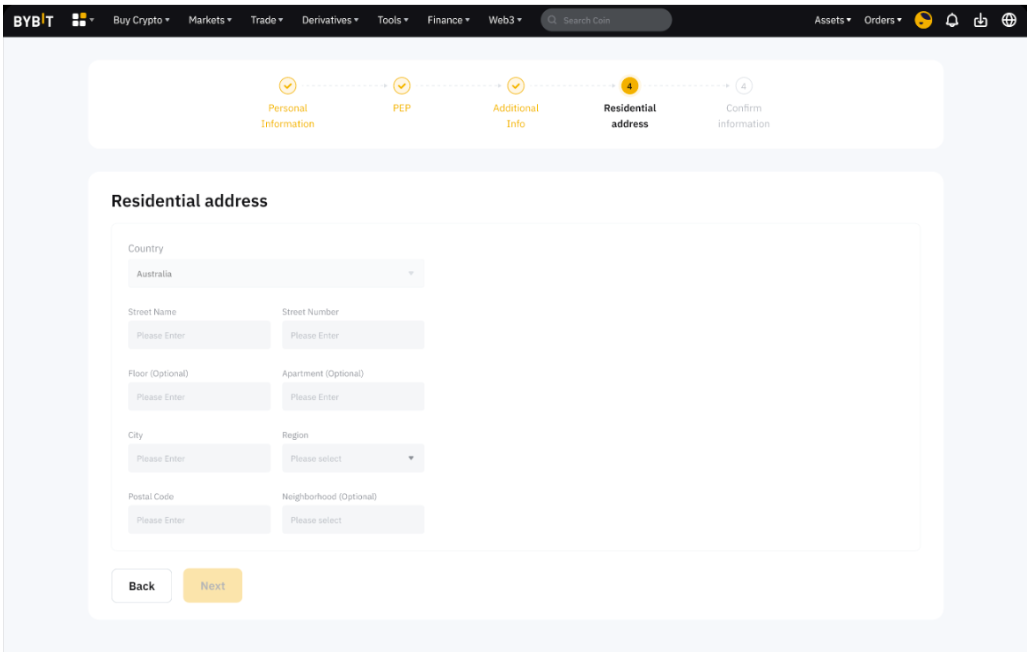The image size is (1032, 652).
Task: Focus the Street Name input field
Action: (199, 336)
